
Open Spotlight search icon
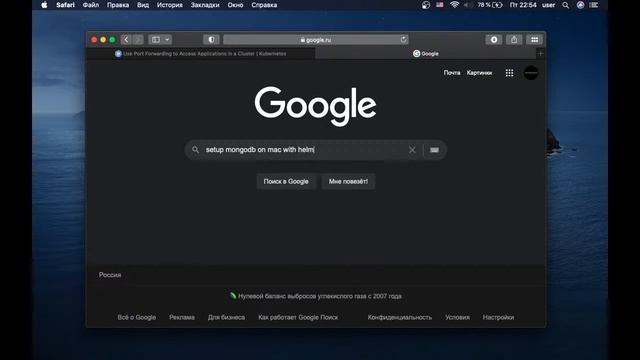coord(565,5)
